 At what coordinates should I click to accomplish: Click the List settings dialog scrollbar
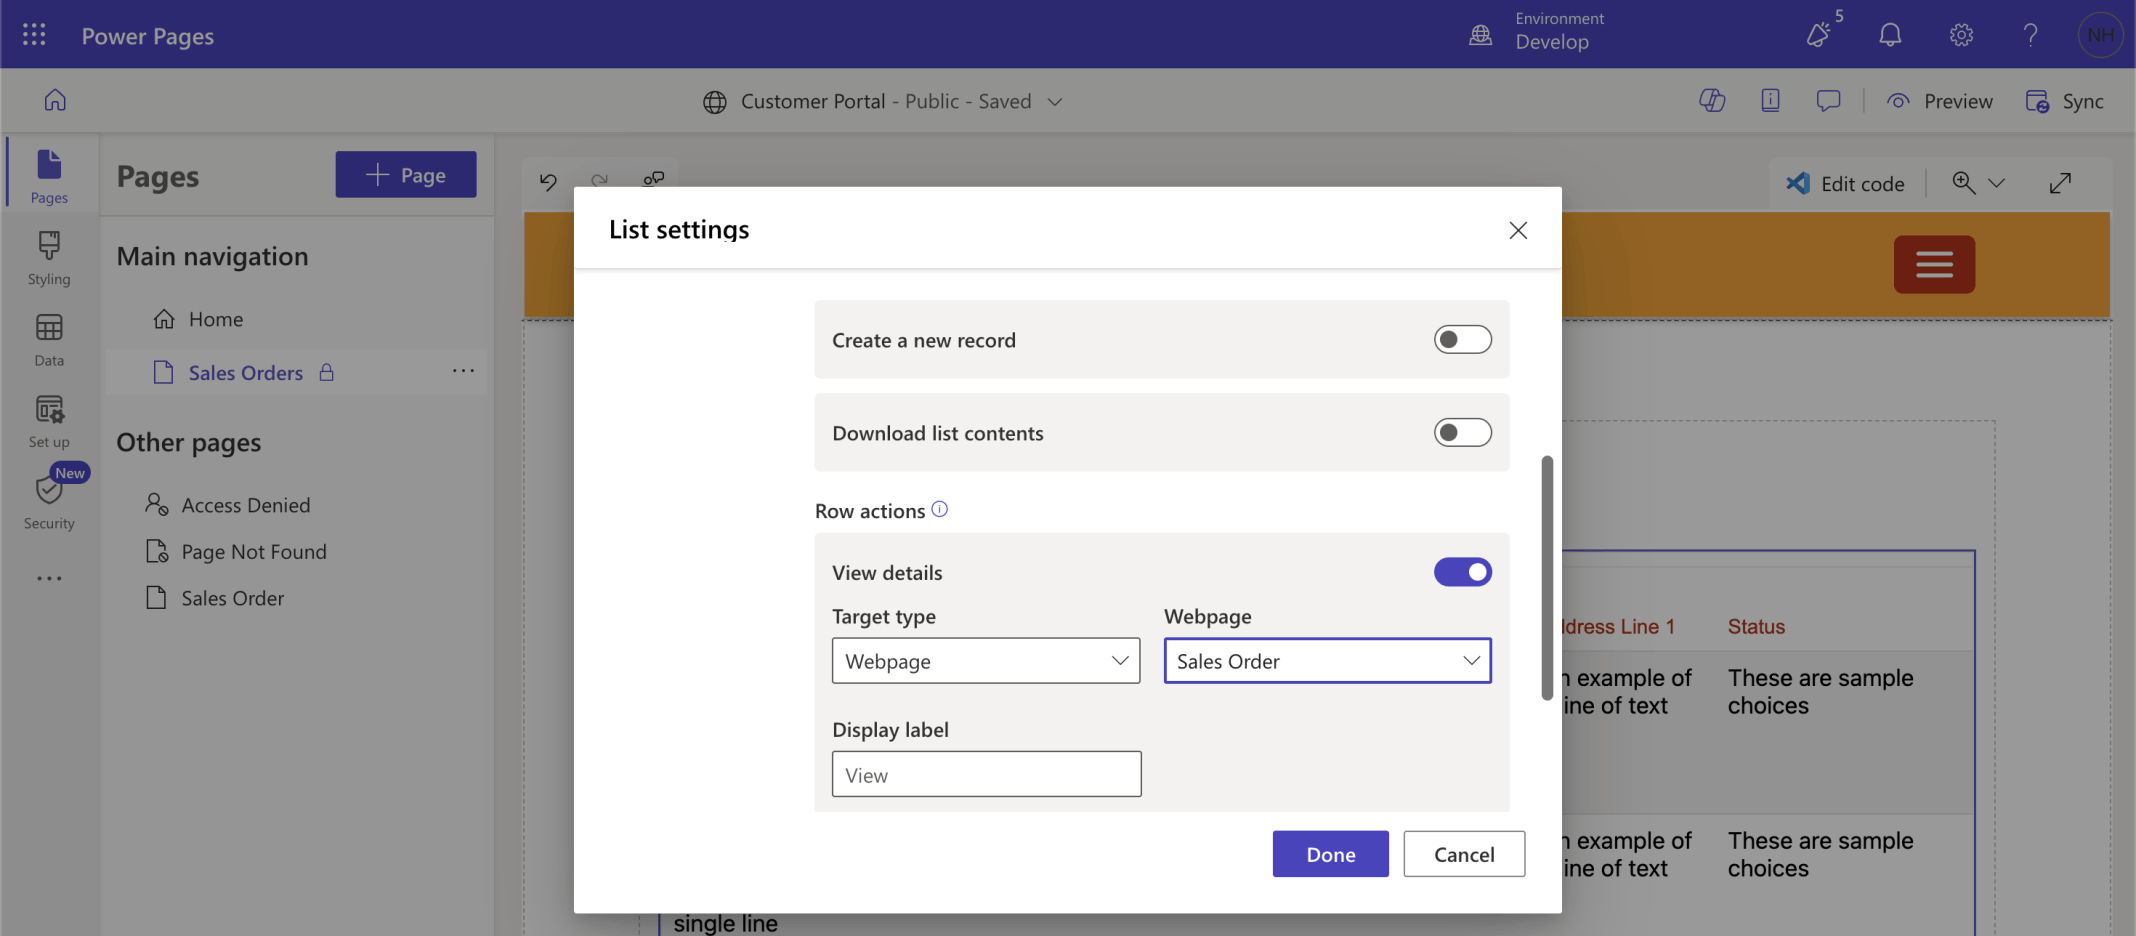1547,578
